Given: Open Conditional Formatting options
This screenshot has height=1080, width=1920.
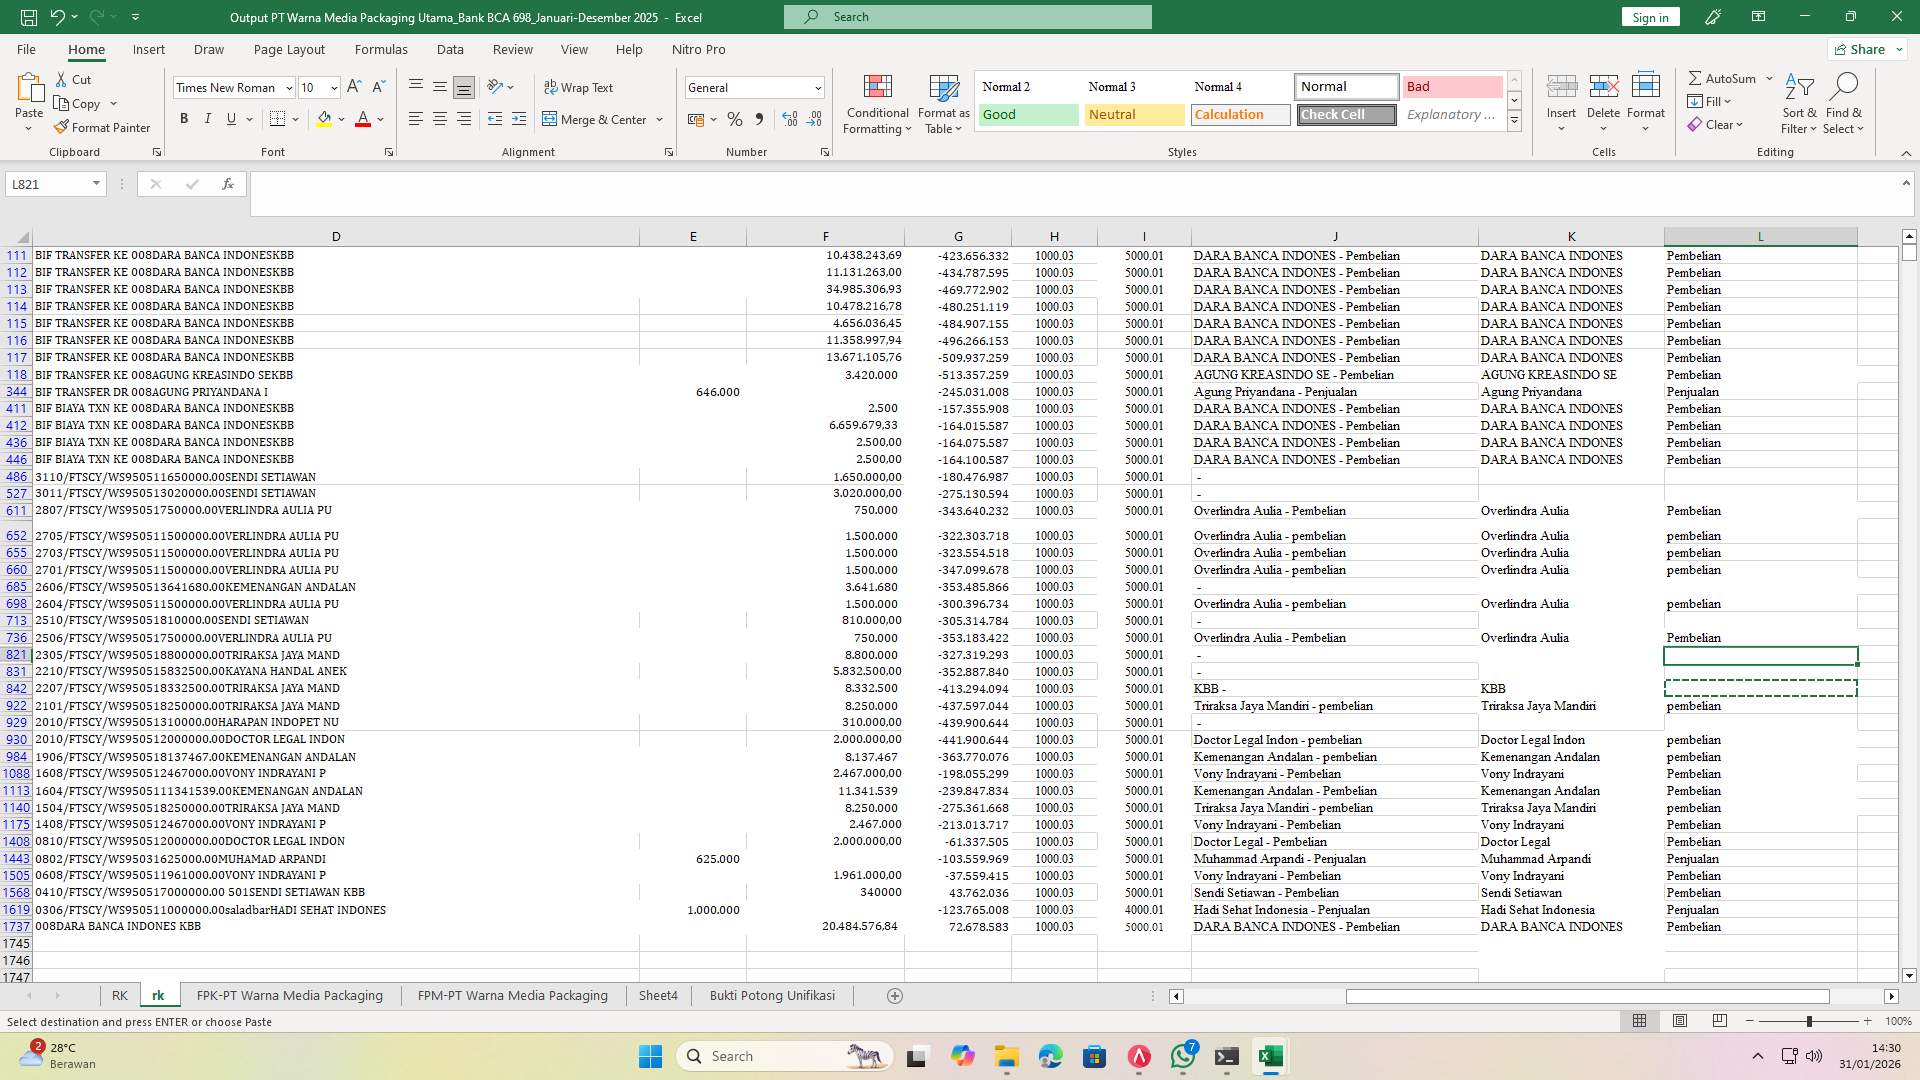Looking at the screenshot, I should [876, 103].
